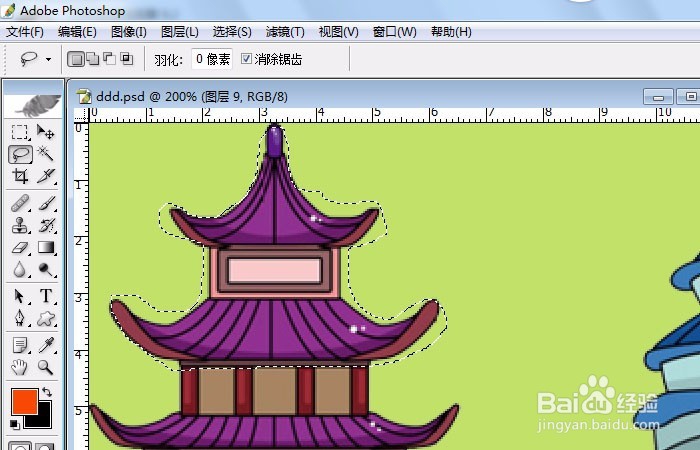This screenshot has height=450, width=700.
Task: Select the Eraser tool
Action: point(20,247)
